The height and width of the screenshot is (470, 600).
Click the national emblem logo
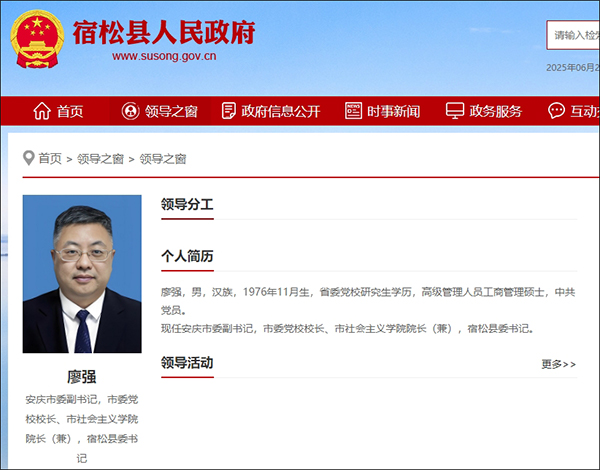(37, 39)
